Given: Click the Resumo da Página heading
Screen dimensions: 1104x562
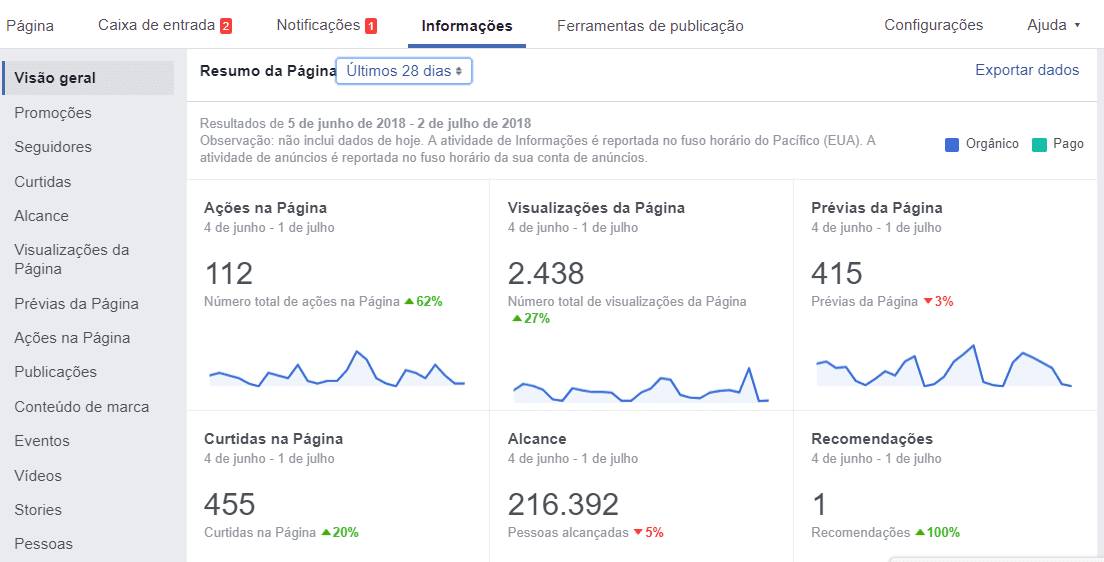Looking at the screenshot, I should pyautogui.click(x=268, y=70).
